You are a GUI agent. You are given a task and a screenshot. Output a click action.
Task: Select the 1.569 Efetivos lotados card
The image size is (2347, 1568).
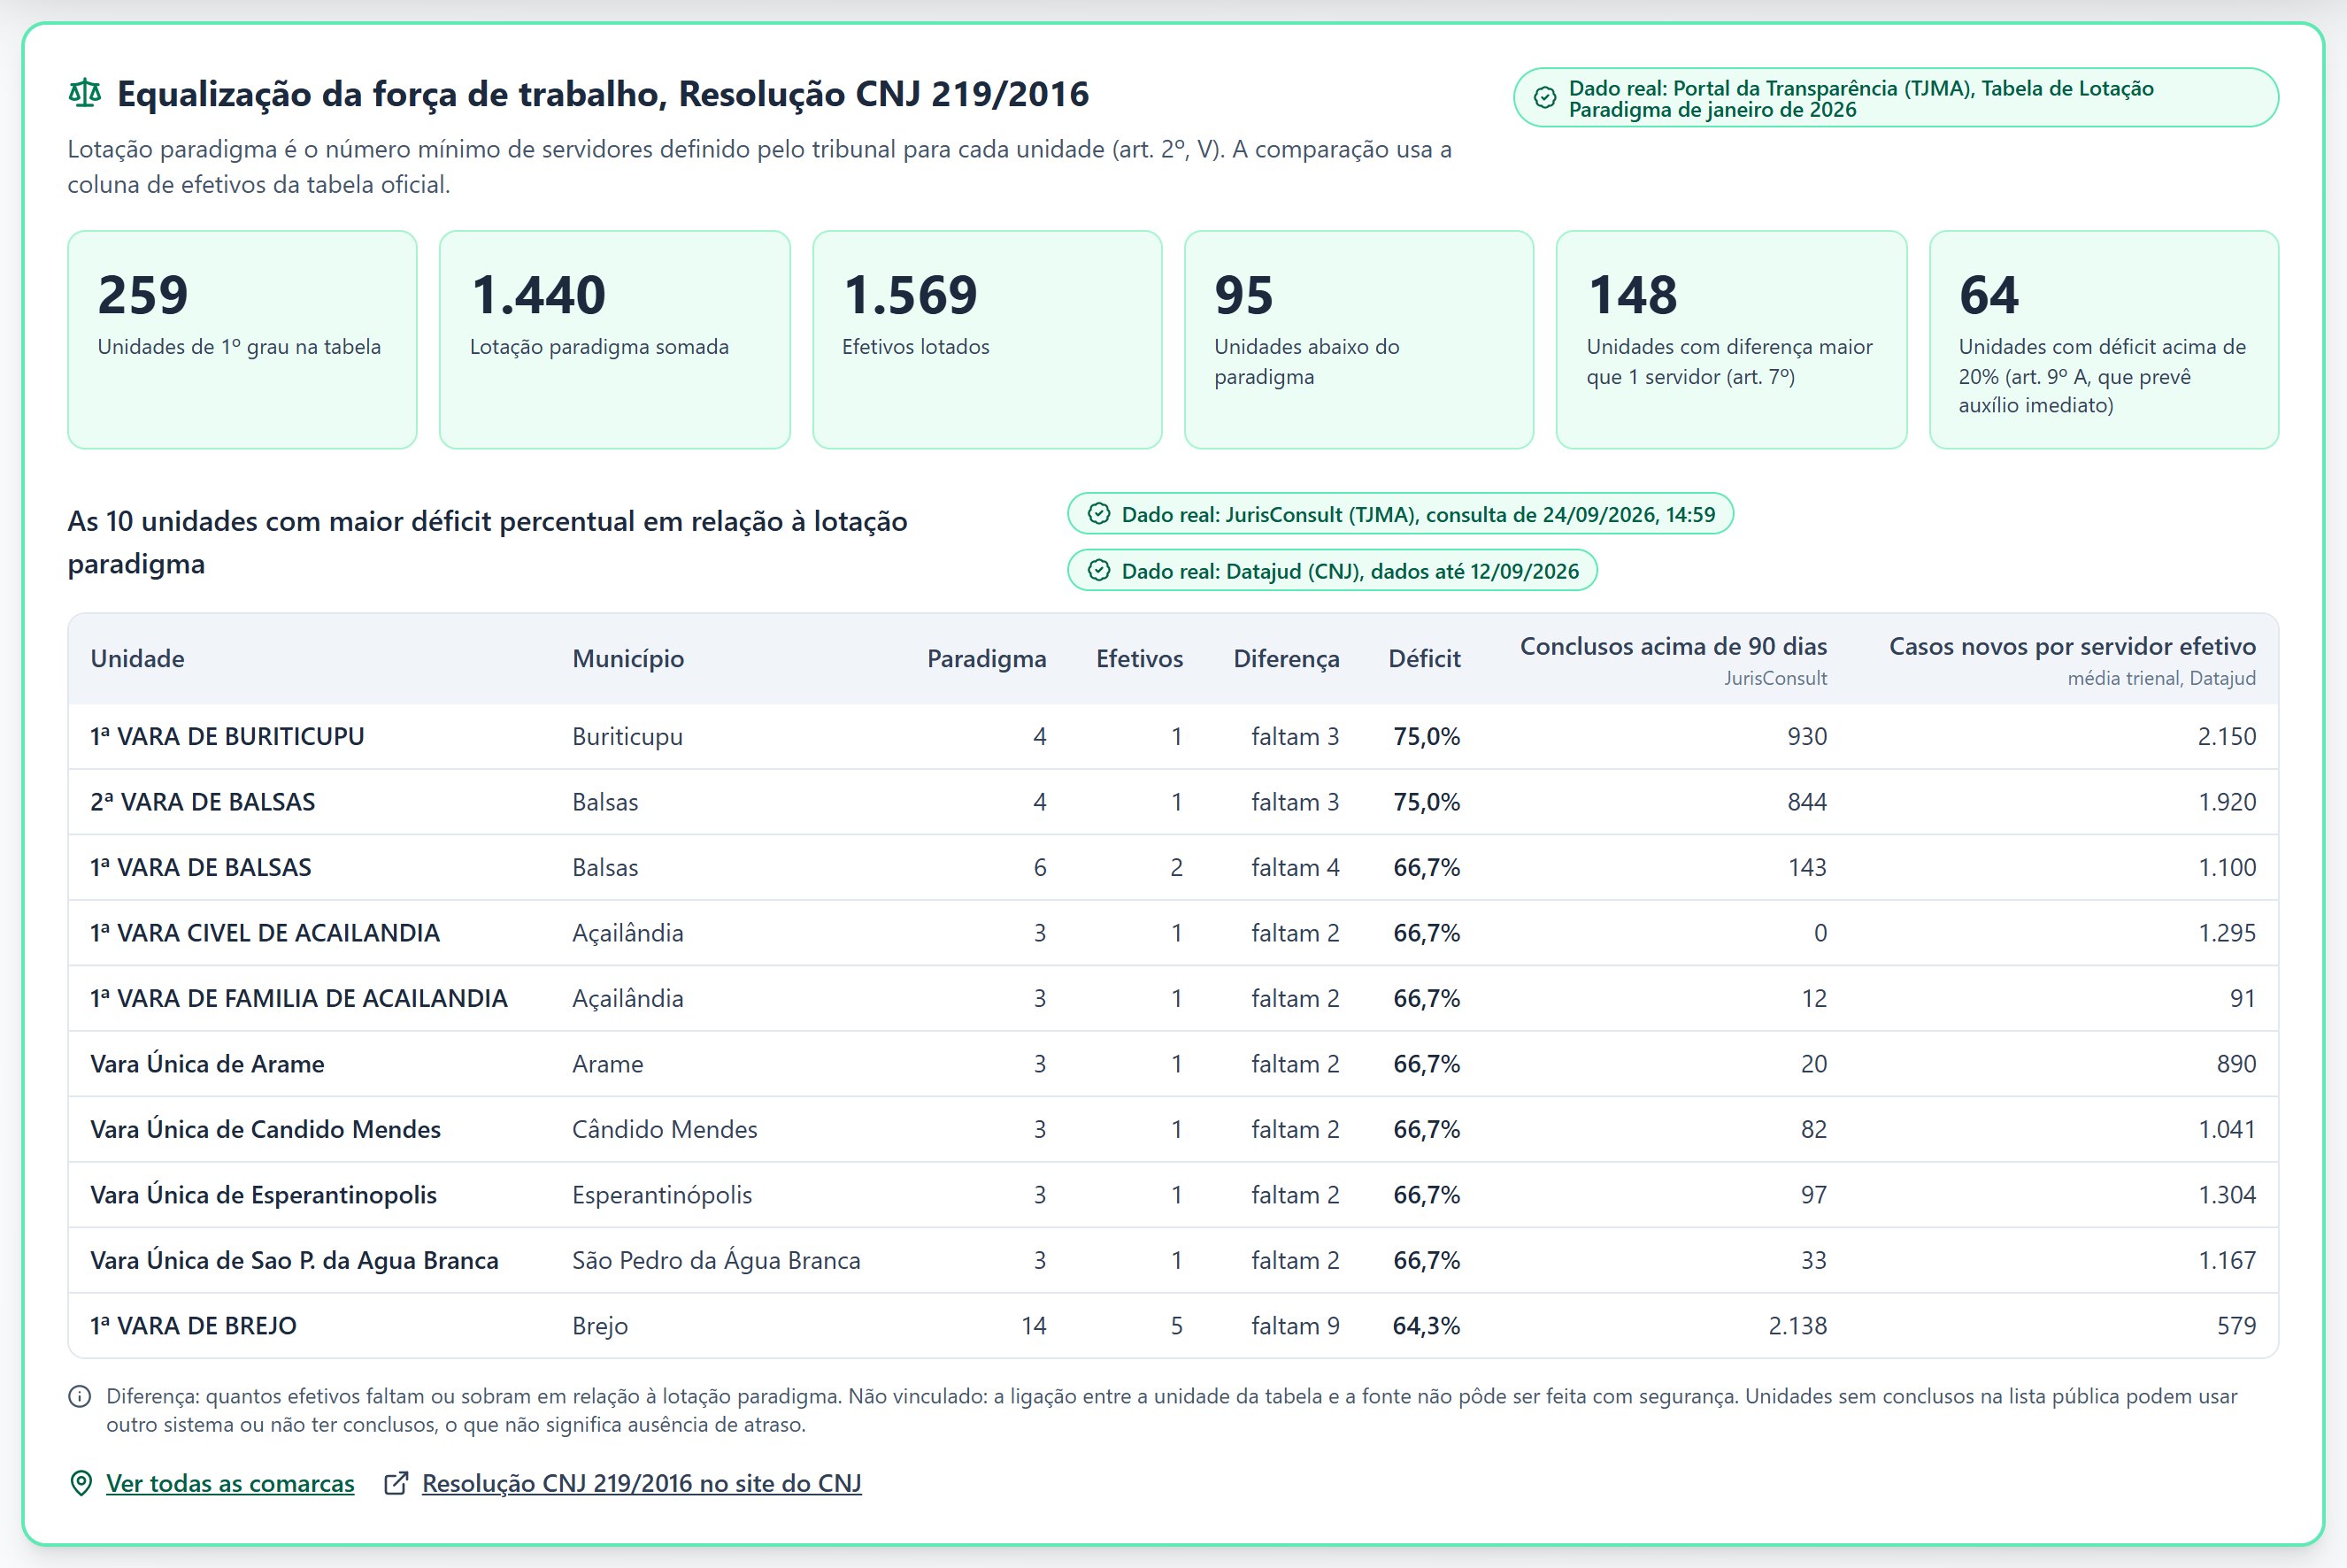[987, 340]
